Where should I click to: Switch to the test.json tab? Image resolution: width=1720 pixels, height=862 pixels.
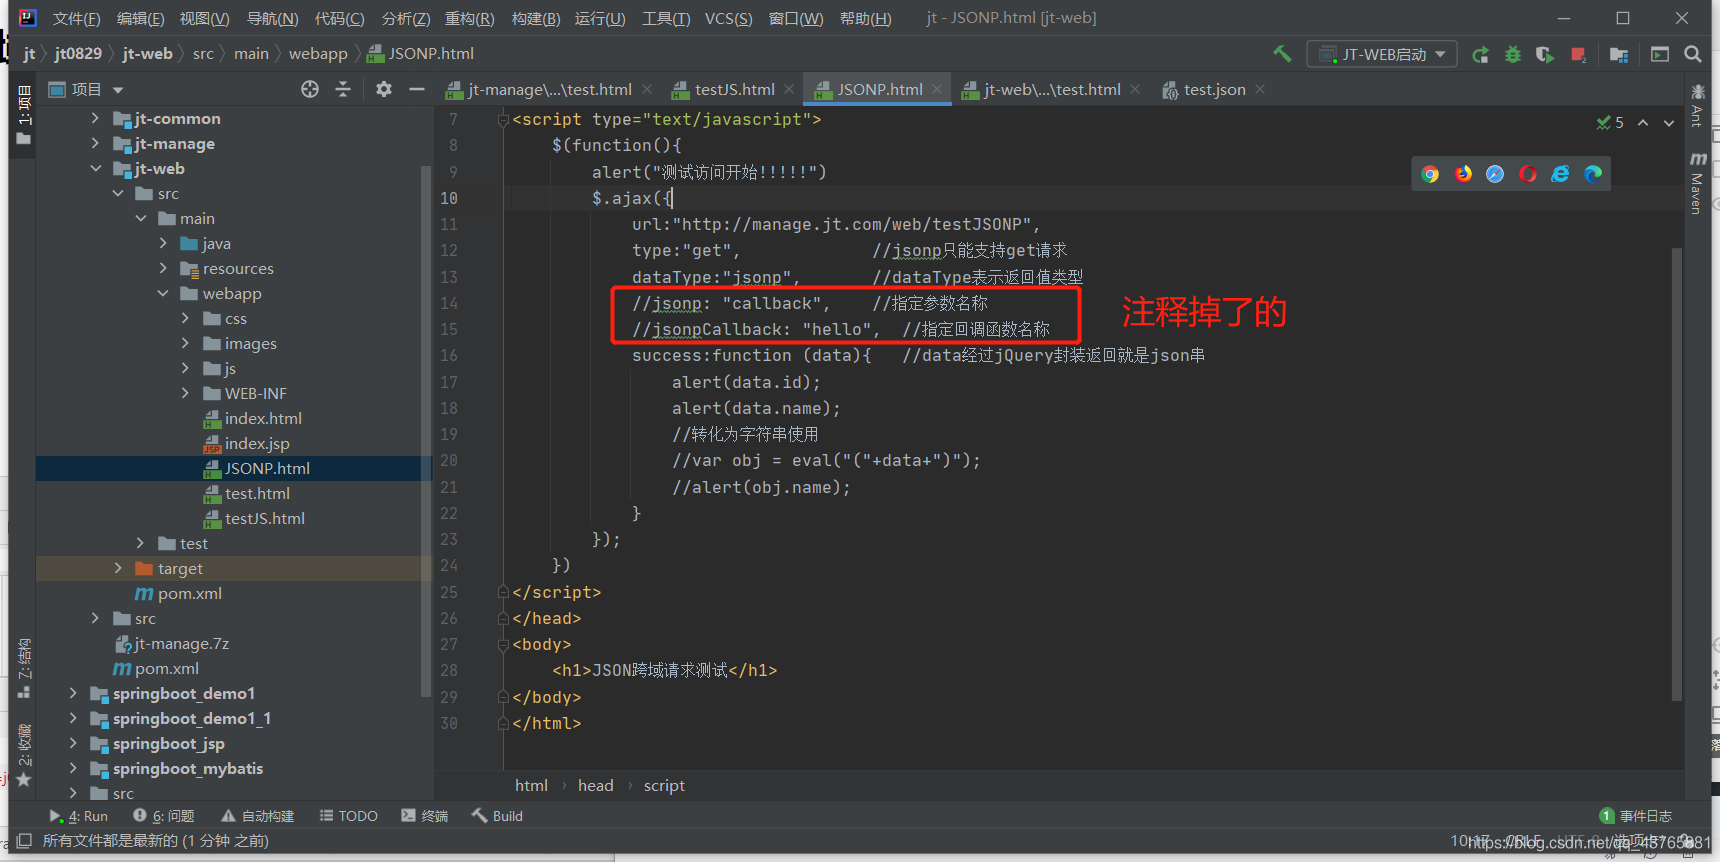click(1214, 90)
